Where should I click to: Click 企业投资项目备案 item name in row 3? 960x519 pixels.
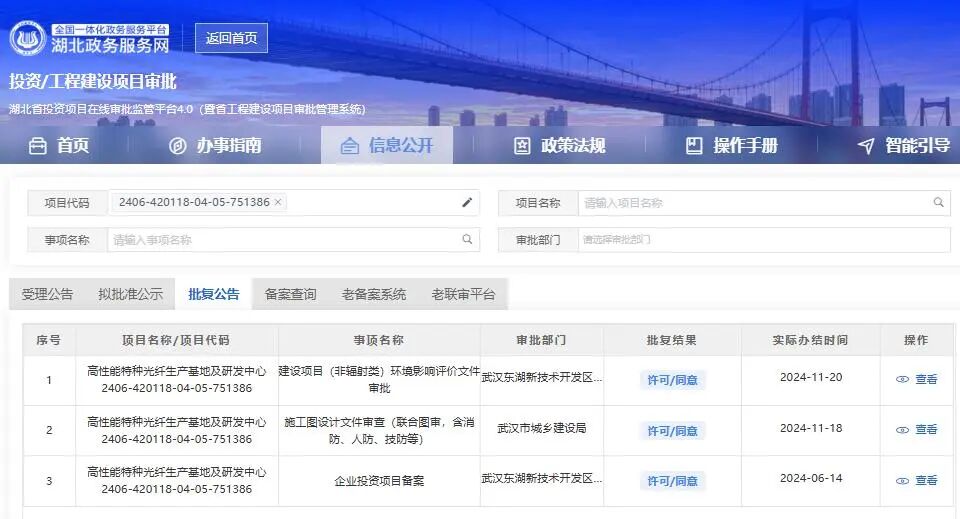(x=379, y=481)
